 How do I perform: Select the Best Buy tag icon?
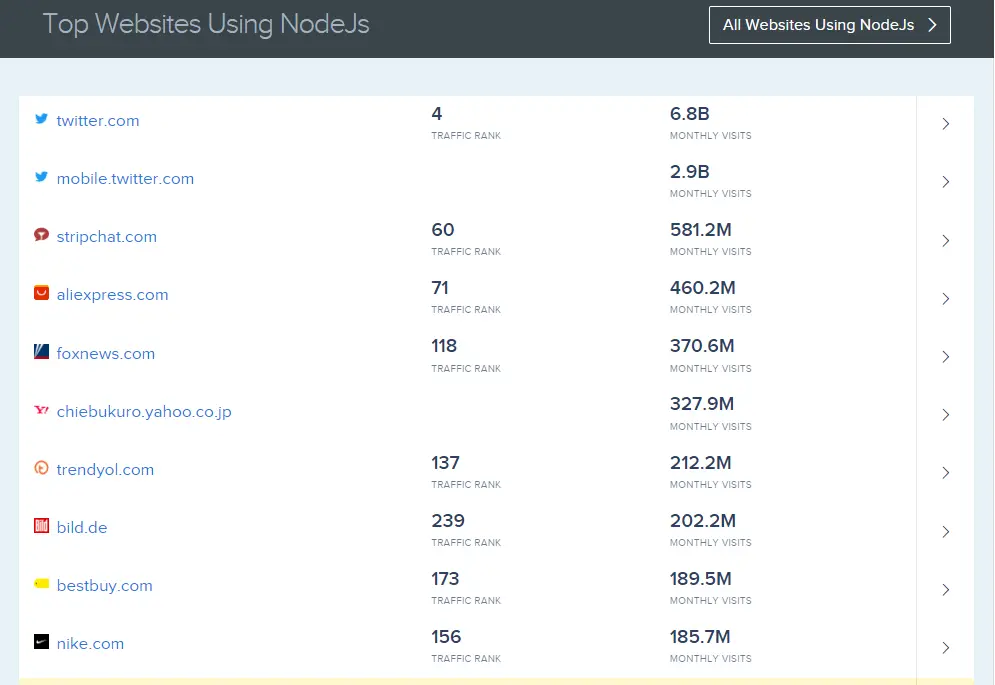tap(40, 584)
